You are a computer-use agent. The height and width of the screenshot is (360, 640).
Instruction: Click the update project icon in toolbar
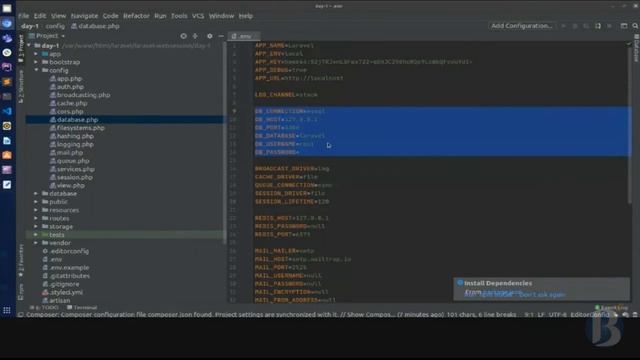[598, 26]
